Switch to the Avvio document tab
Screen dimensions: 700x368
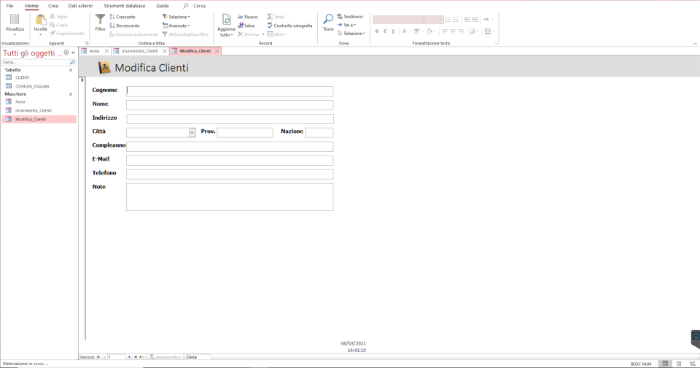point(94,51)
